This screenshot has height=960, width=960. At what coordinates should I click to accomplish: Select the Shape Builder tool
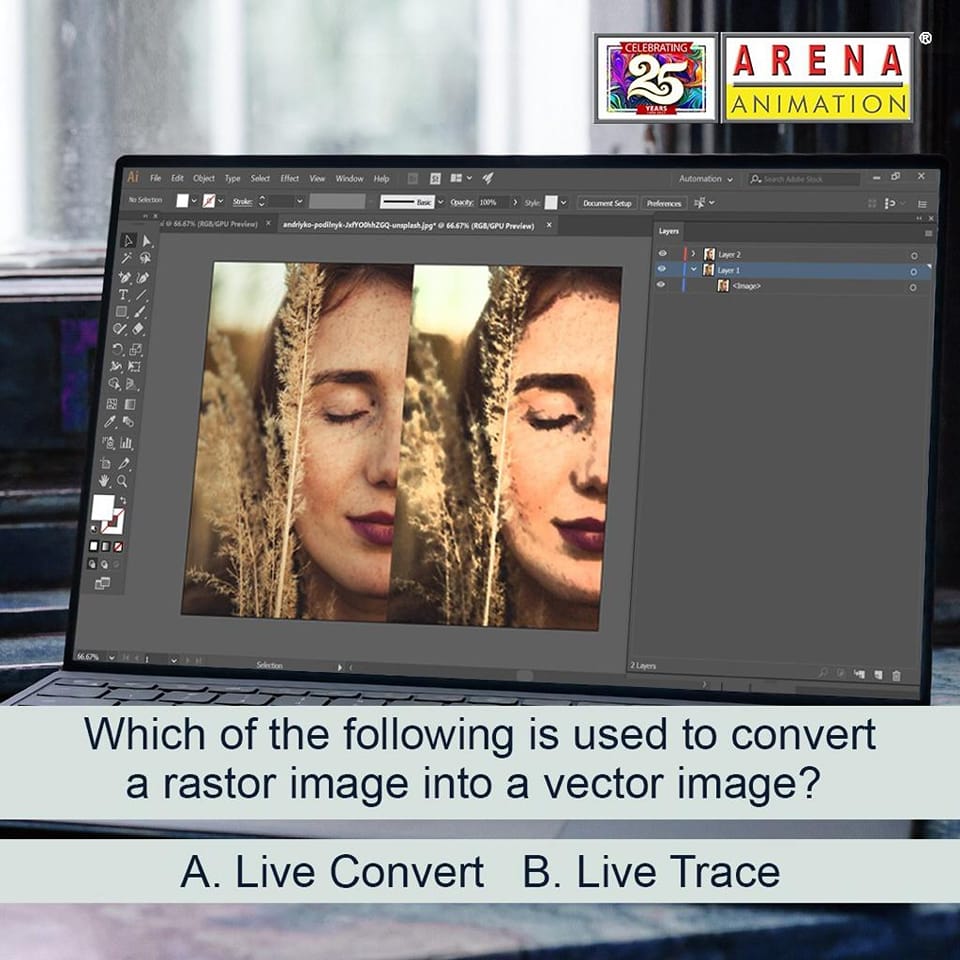pyautogui.click(x=114, y=384)
